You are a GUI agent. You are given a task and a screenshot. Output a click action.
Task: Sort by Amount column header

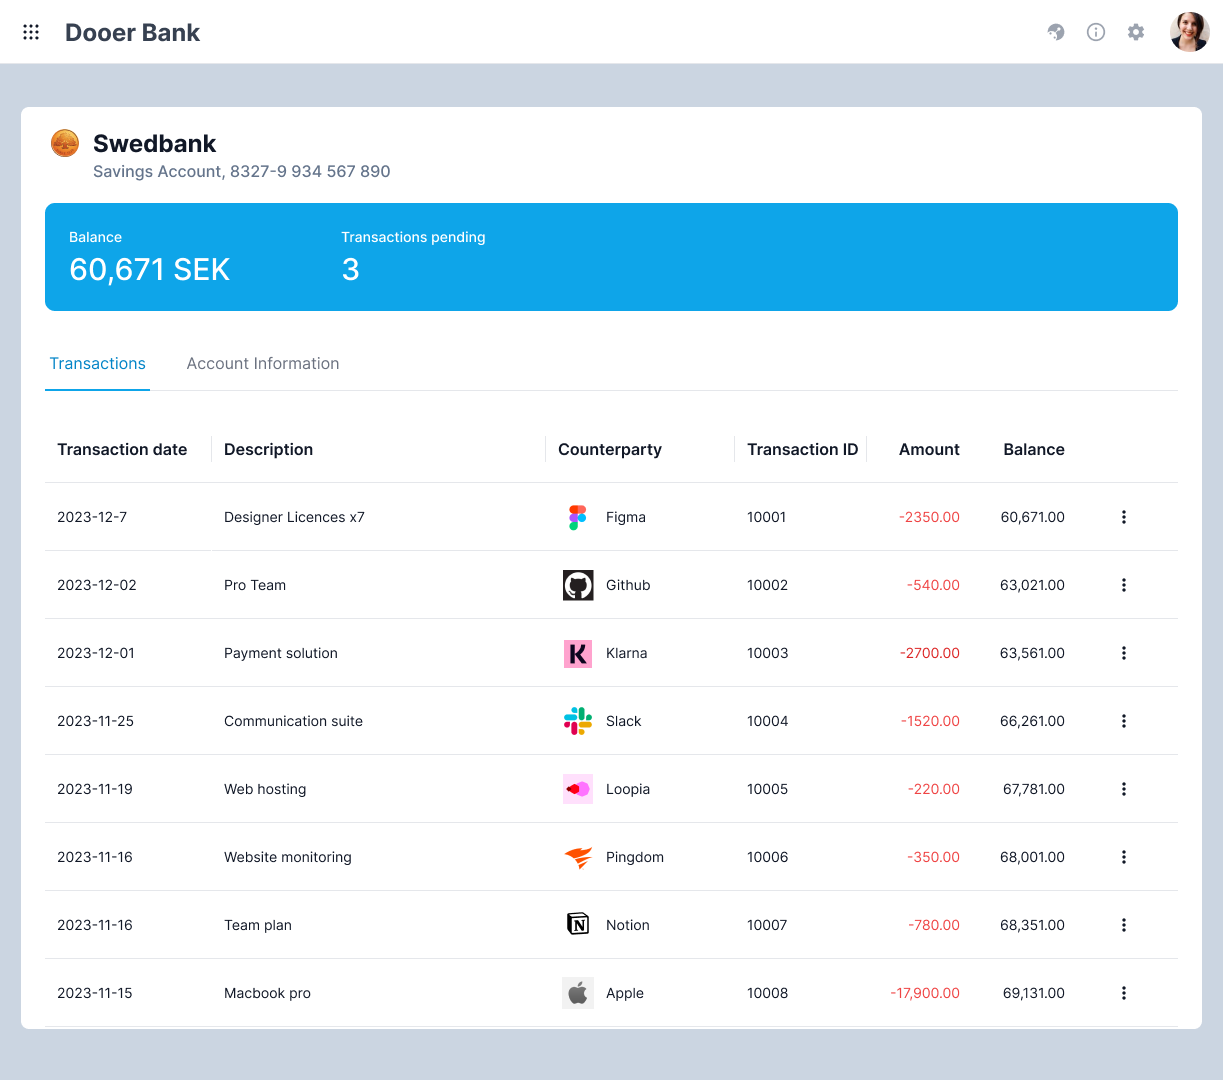point(929,450)
